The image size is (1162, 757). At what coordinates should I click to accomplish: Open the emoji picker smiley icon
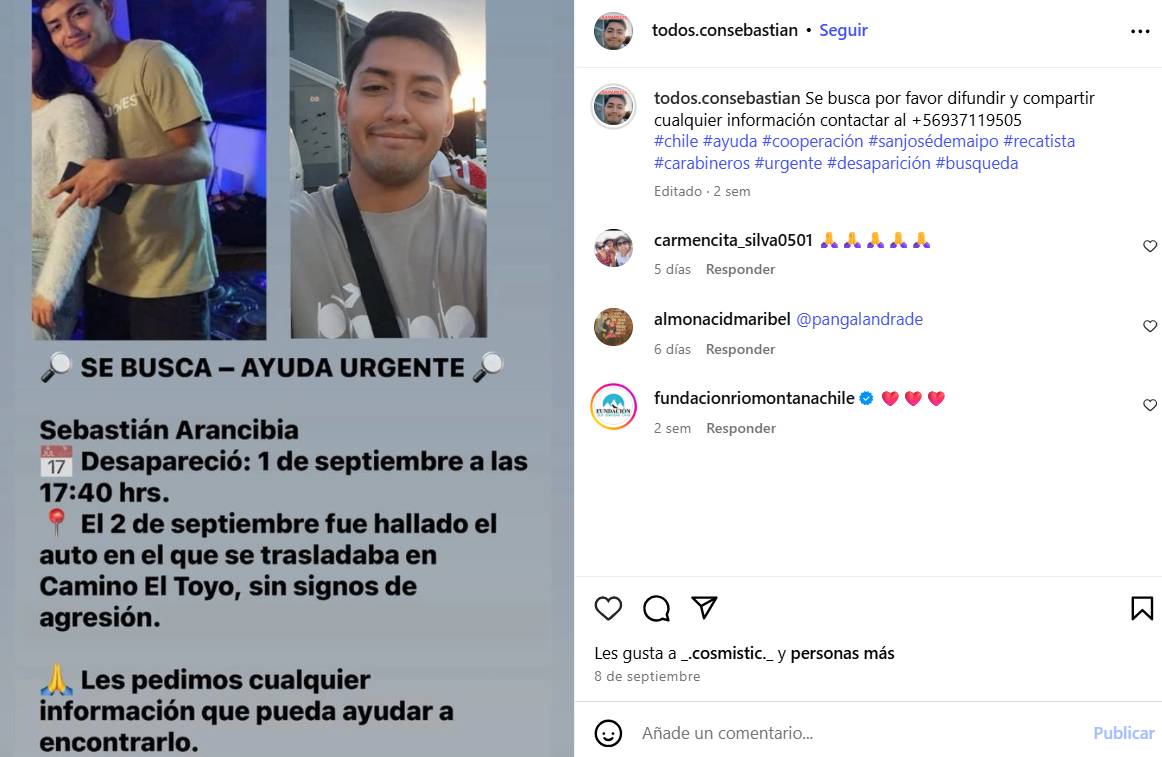tap(608, 733)
